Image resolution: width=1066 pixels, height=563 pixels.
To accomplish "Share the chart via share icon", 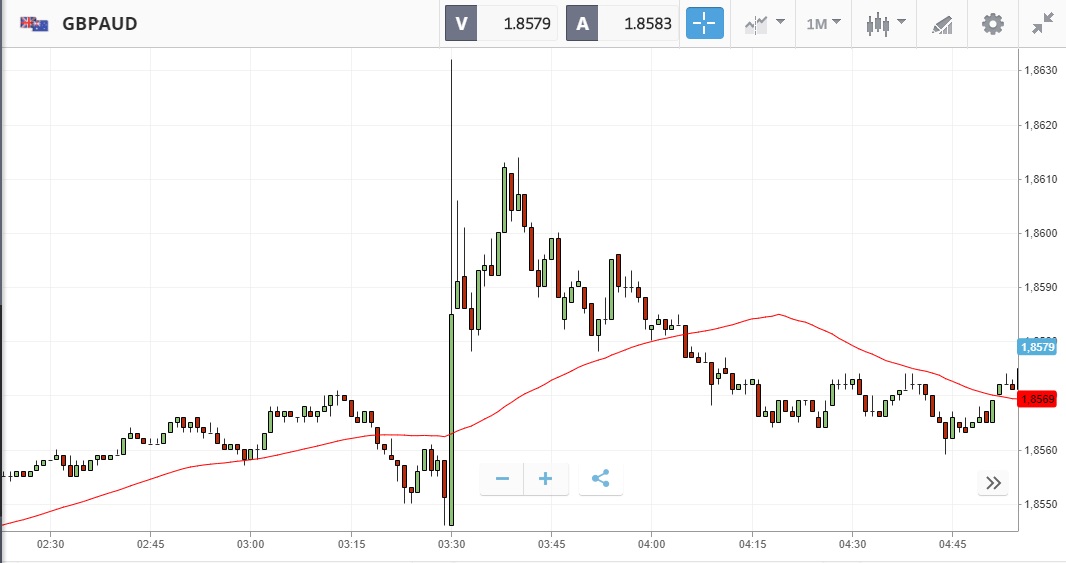I will tap(600, 479).
